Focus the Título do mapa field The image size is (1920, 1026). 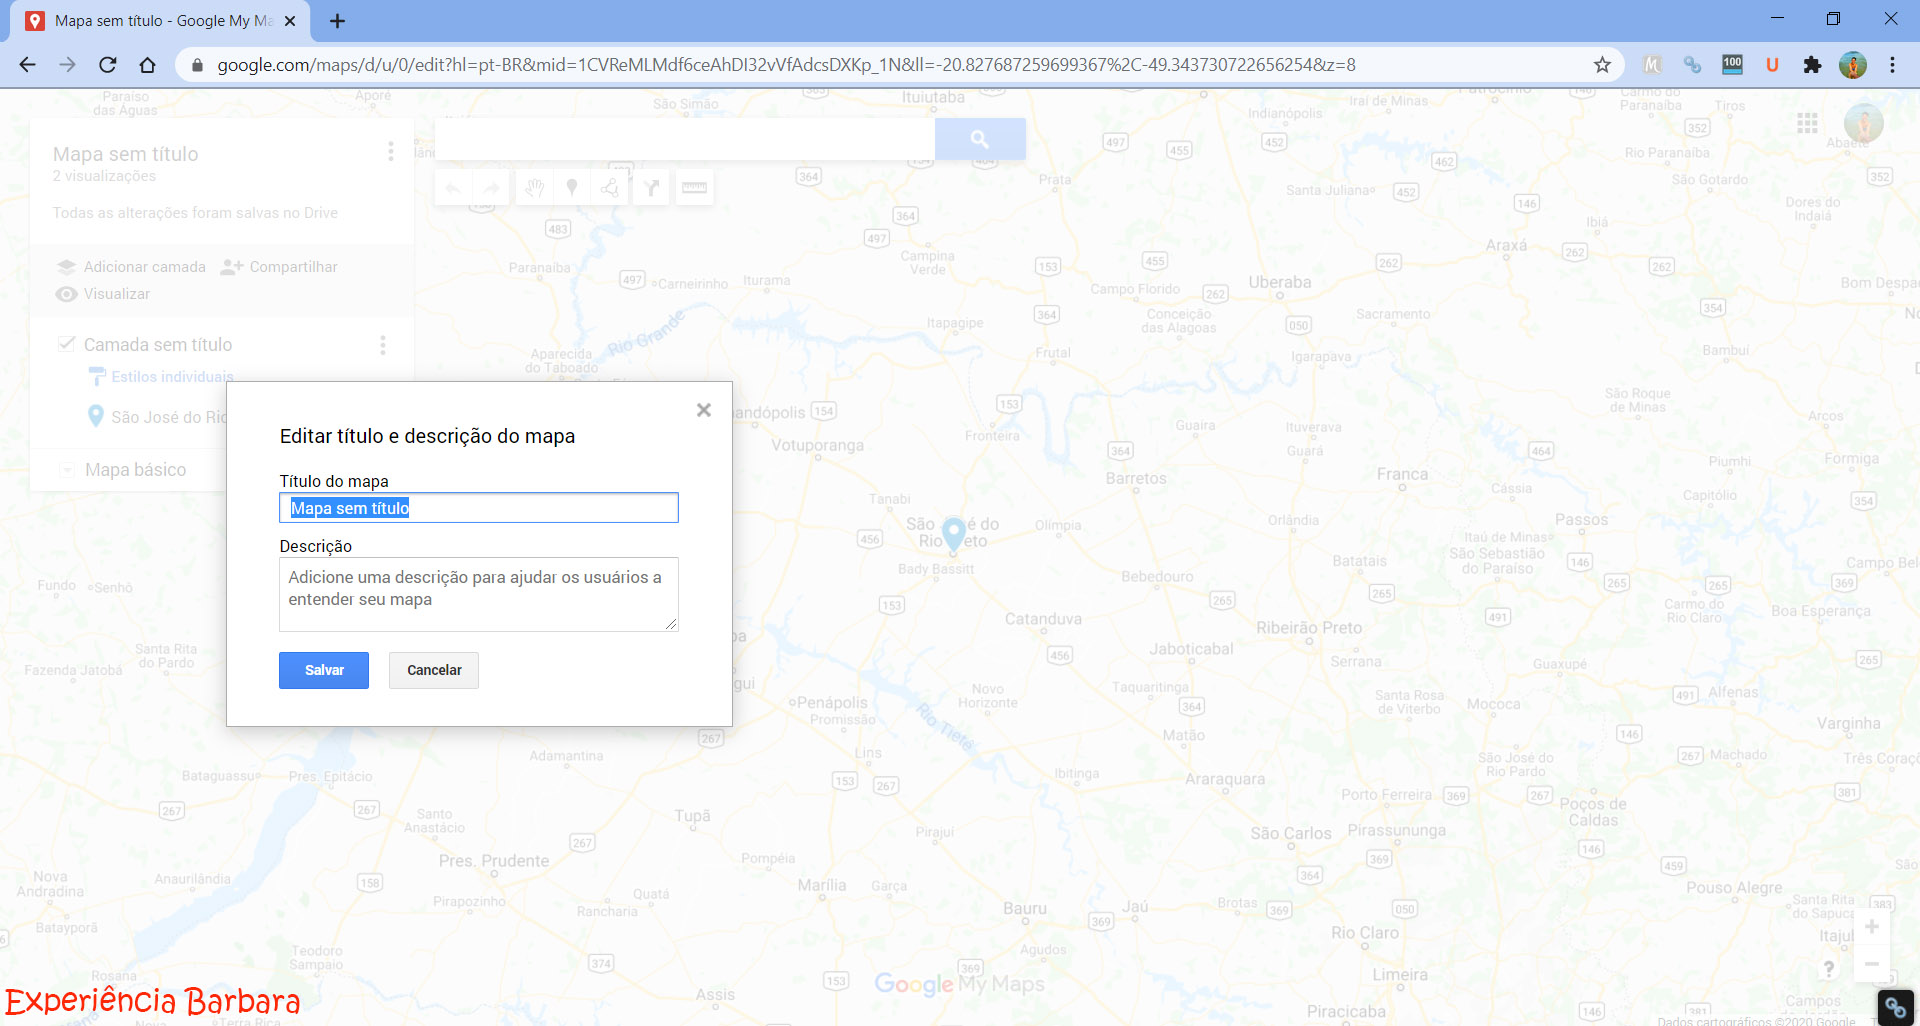pos(479,508)
